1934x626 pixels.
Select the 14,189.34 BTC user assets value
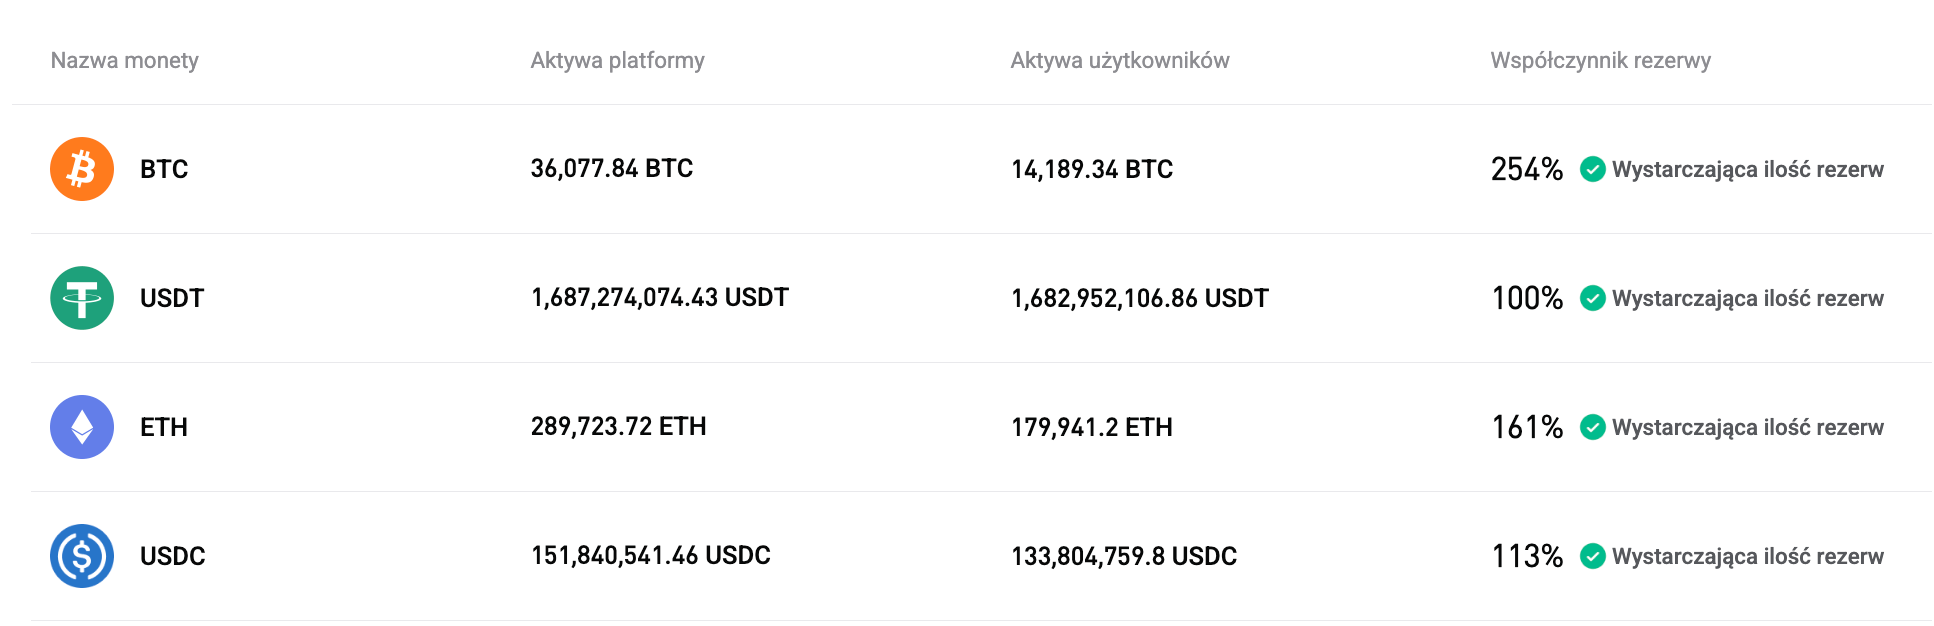(1090, 169)
